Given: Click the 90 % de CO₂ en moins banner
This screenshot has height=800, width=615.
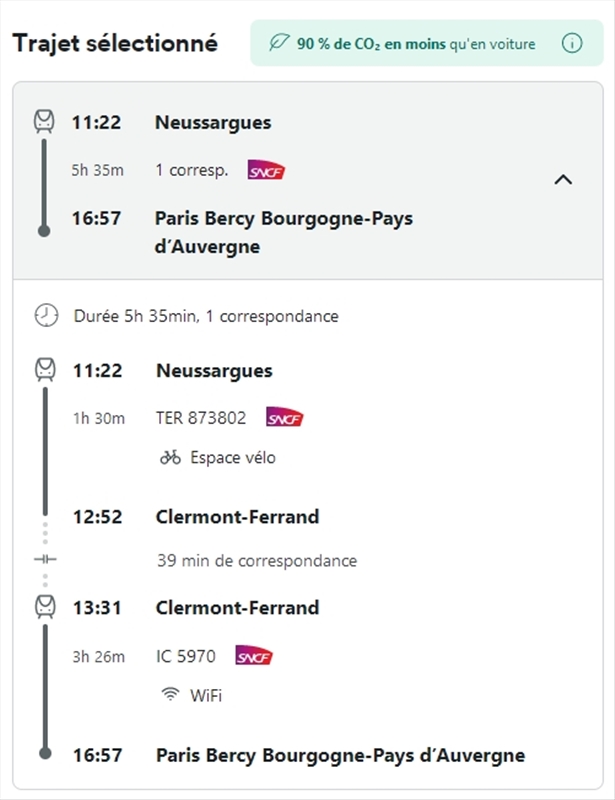Looking at the screenshot, I should (416, 44).
